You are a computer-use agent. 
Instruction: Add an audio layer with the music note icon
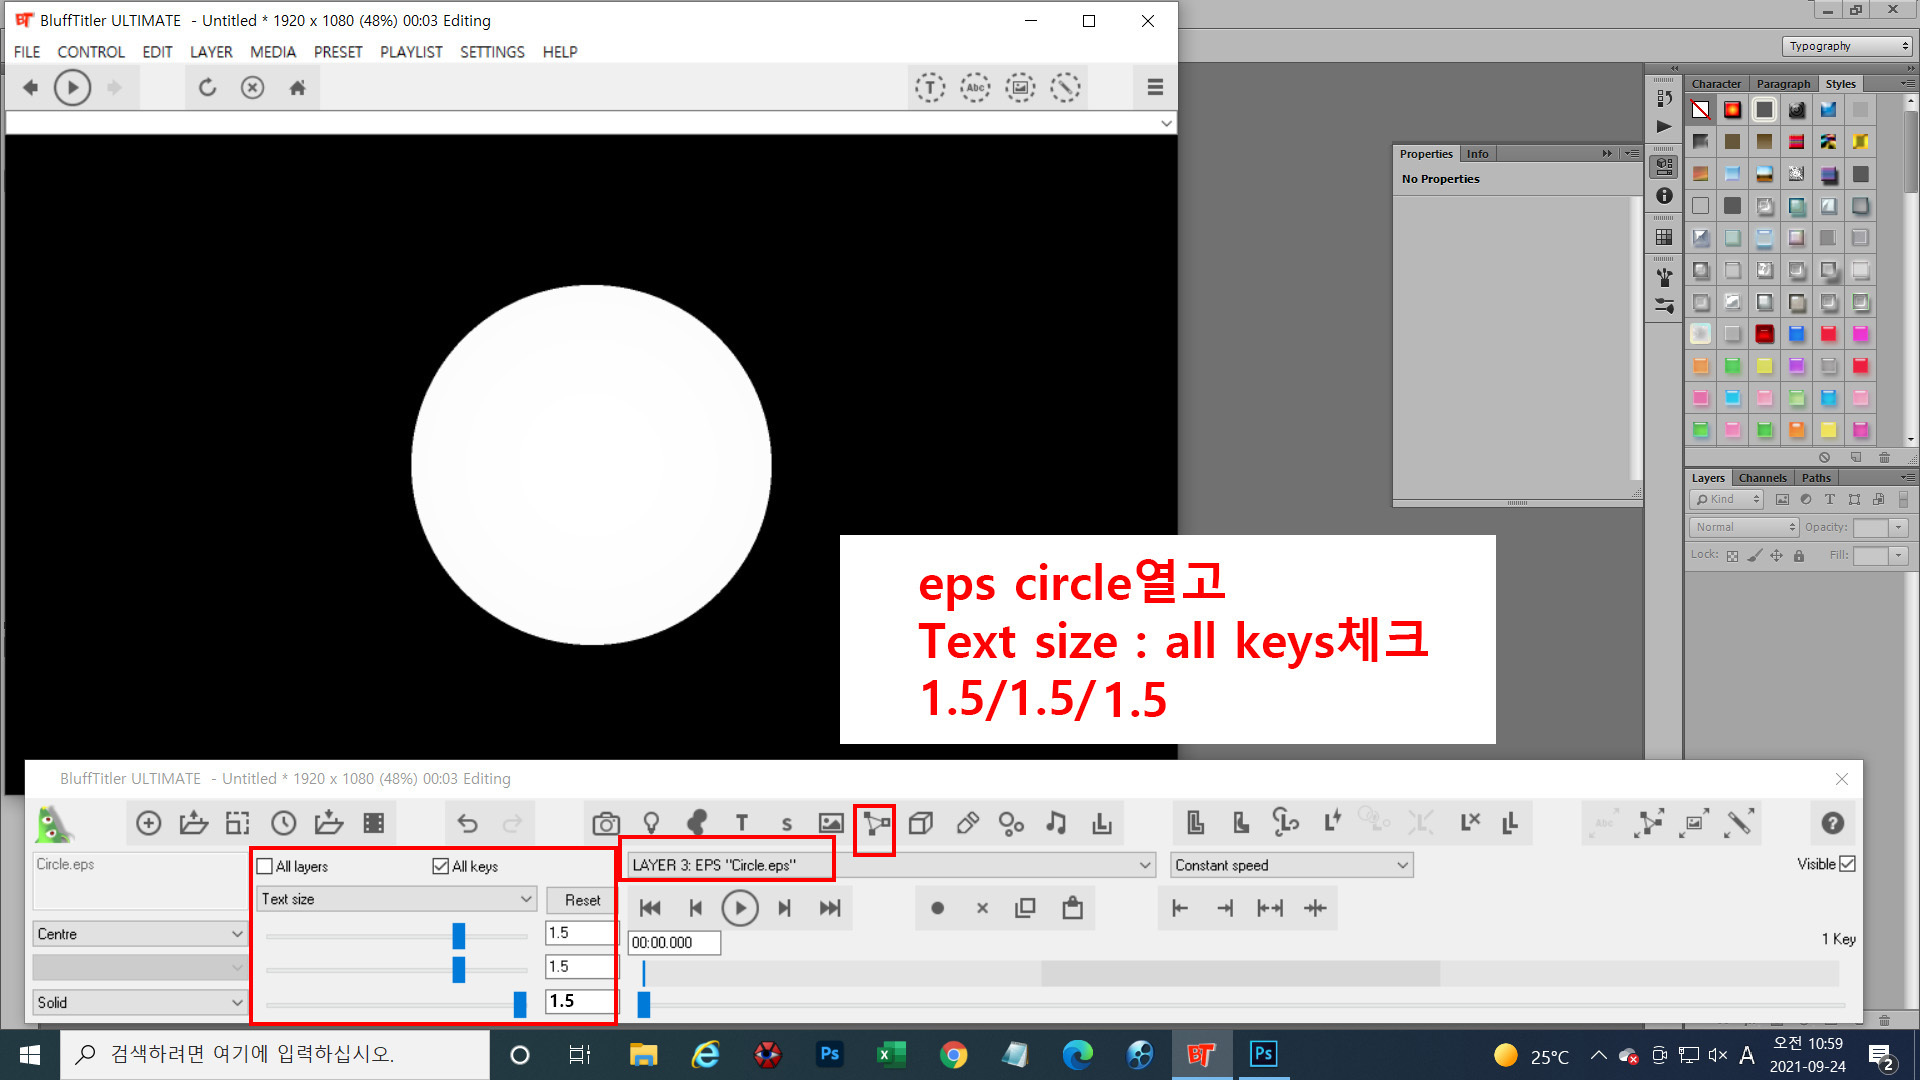pos(1056,823)
